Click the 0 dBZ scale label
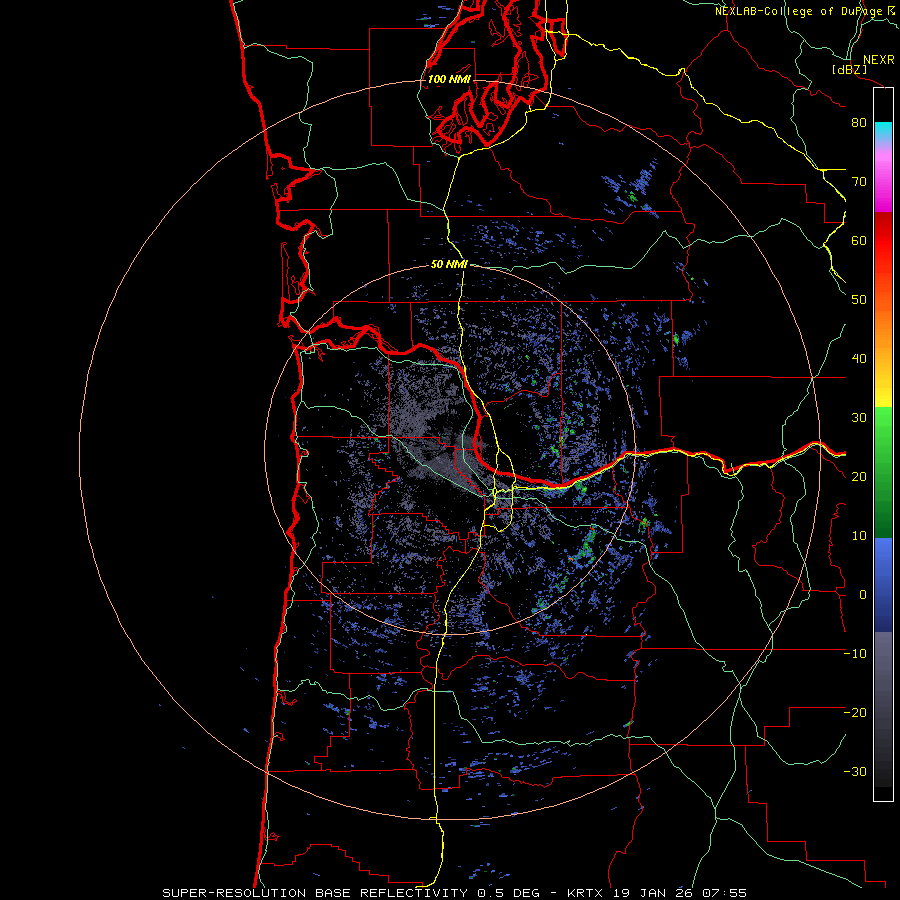 (x=862, y=595)
